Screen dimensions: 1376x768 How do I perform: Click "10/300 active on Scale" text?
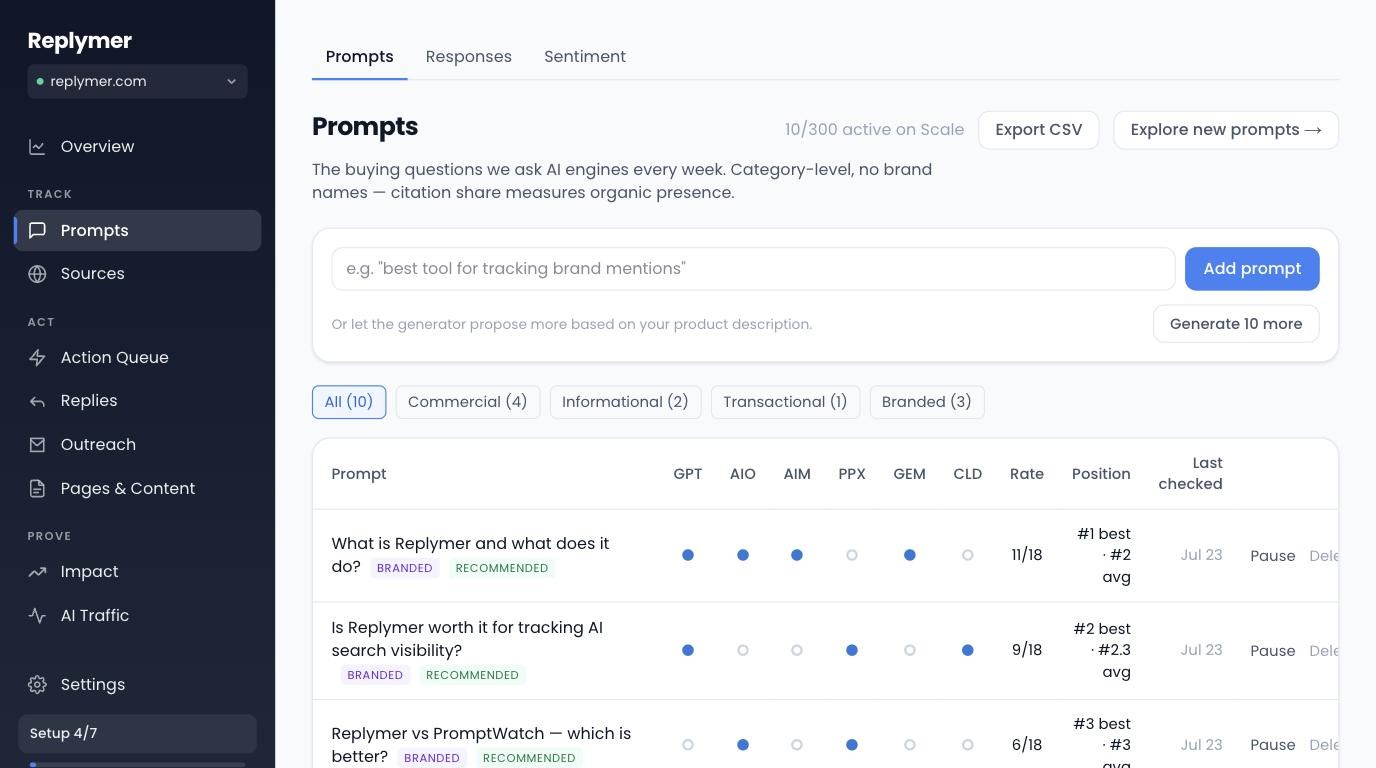click(874, 130)
